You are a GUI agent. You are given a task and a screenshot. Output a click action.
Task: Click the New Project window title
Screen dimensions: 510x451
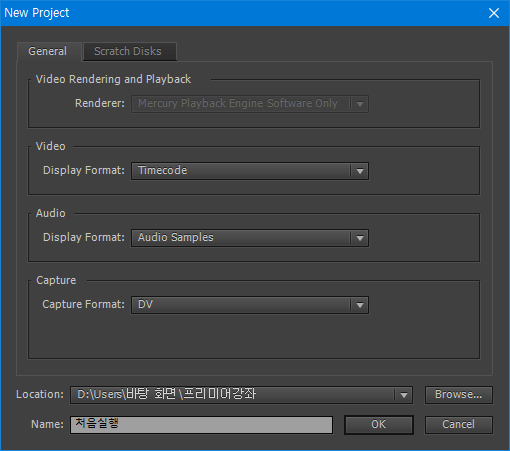[37, 13]
